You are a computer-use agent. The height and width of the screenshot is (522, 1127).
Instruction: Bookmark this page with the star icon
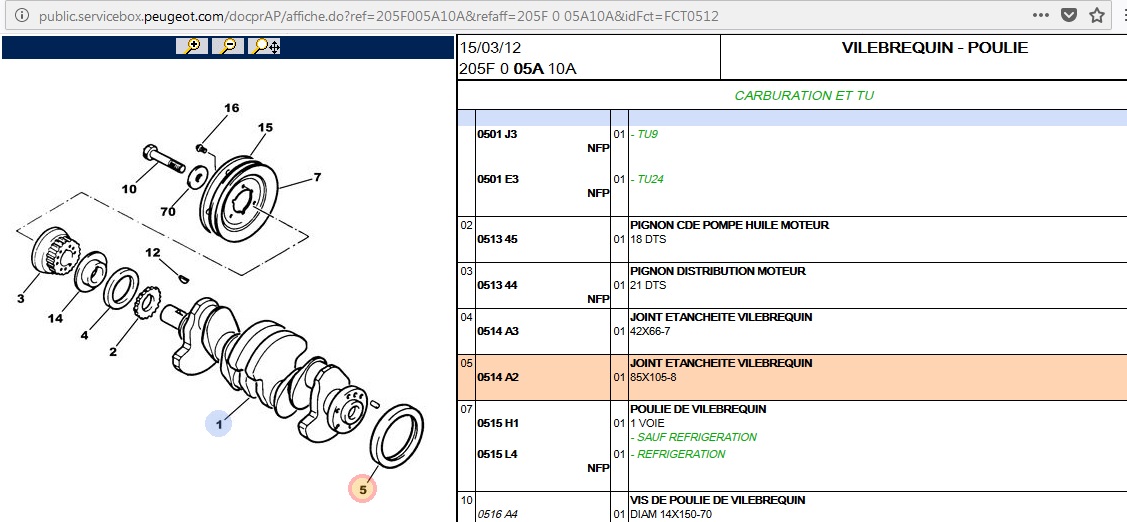(1097, 16)
